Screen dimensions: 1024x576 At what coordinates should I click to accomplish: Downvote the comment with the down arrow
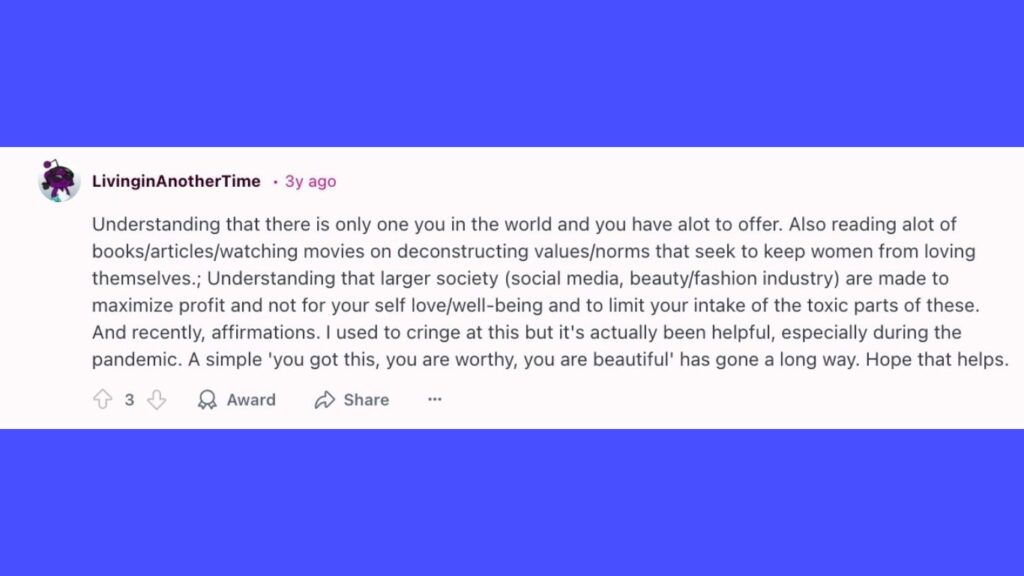(x=157, y=400)
